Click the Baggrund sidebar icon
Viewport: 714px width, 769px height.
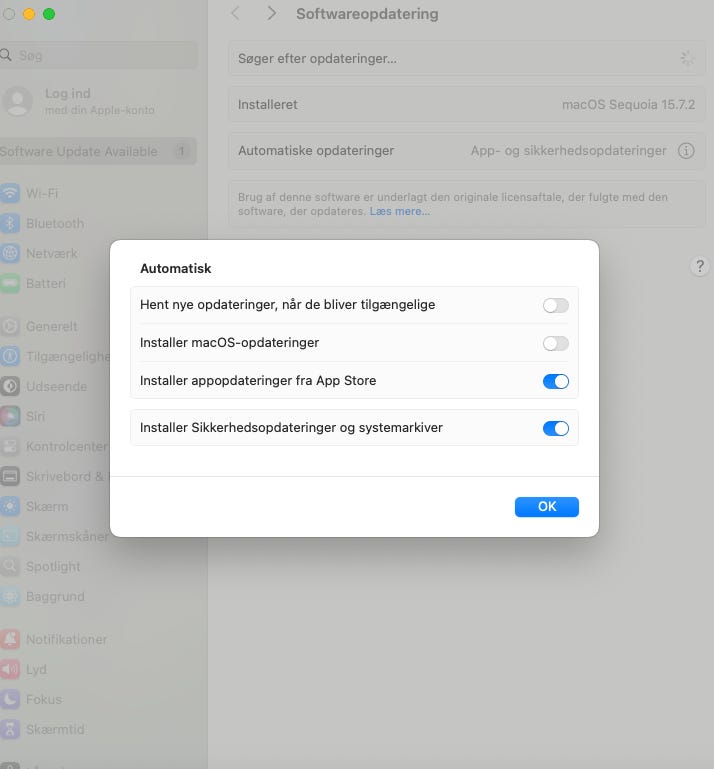click(x=10, y=596)
